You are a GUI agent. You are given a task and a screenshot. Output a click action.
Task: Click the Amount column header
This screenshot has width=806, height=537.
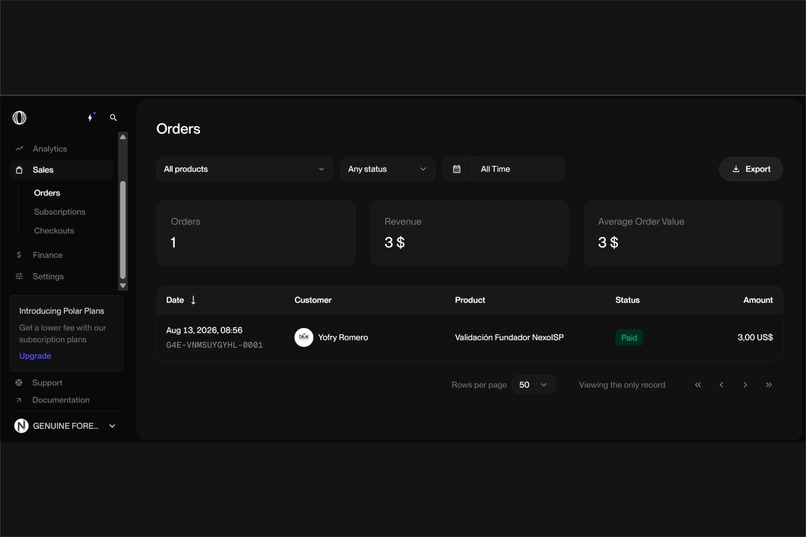(x=758, y=300)
